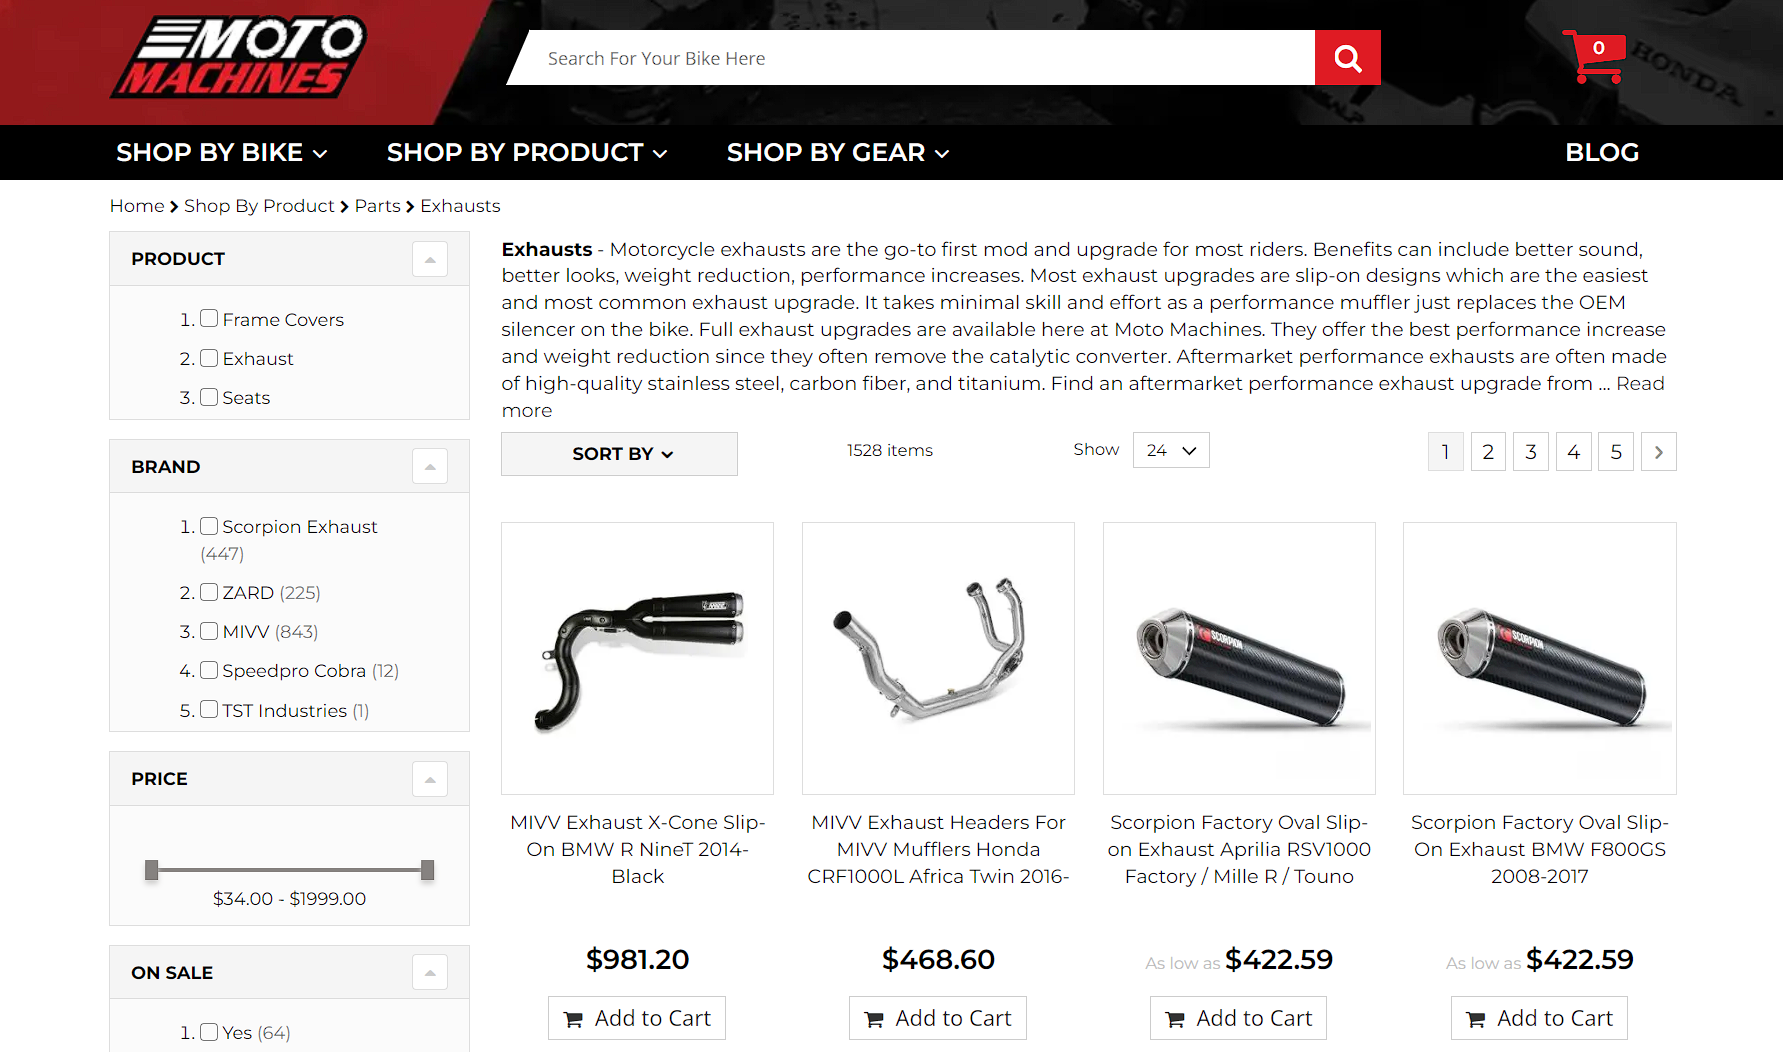Collapse the BRAND filter panel arrow
The height and width of the screenshot is (1052, 1783).
click(x=430, y=466)
